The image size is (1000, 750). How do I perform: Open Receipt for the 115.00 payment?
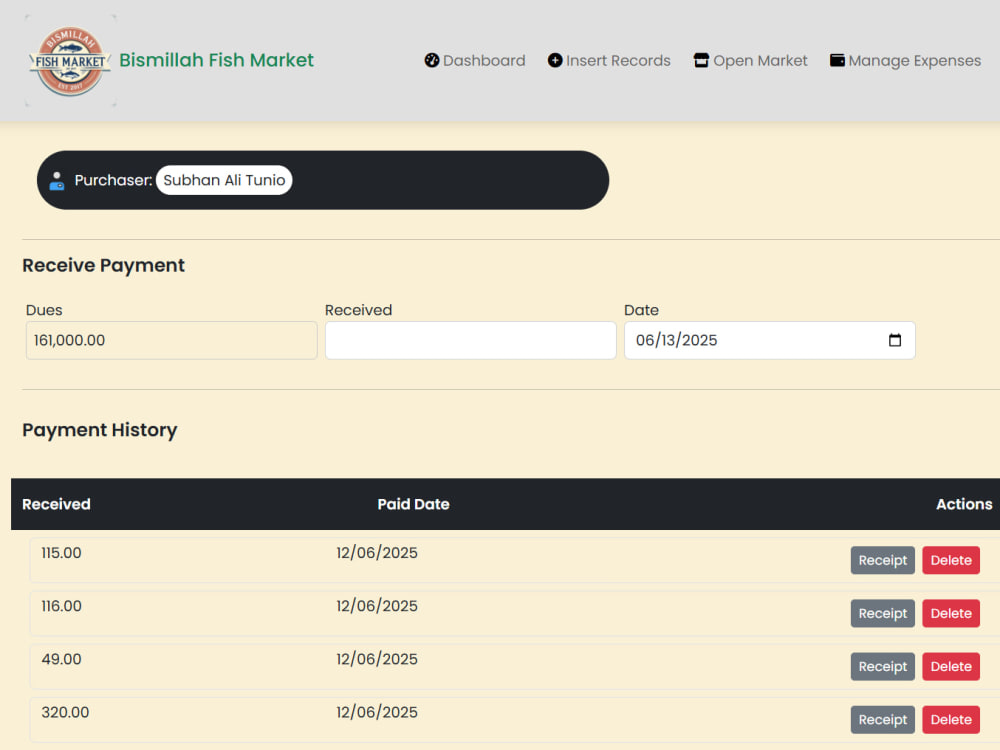coord(883,560)
